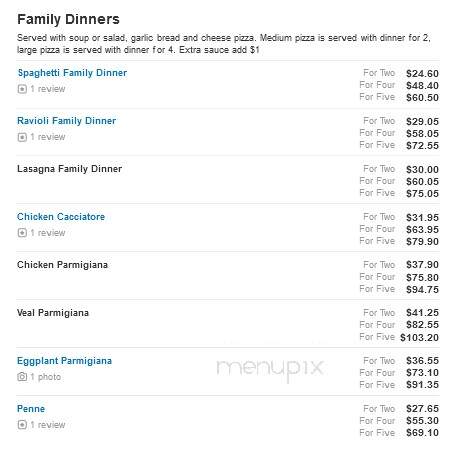Screen dimensions: 449x450
Task: Click review icon under Chicken Cacciatore
Action: point(22,233)
